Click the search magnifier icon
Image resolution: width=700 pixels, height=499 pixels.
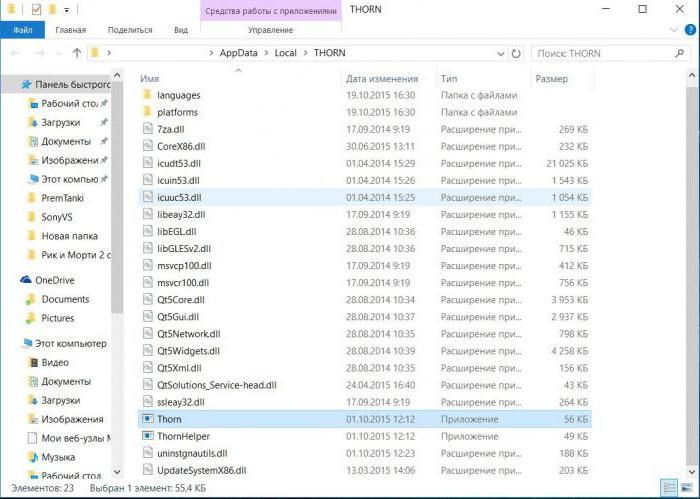(x=679, y=54)
